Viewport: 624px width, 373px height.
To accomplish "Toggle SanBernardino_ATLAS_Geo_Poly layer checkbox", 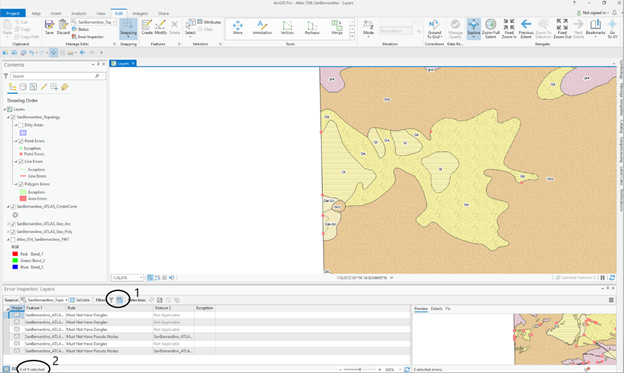I will point(13,232).
